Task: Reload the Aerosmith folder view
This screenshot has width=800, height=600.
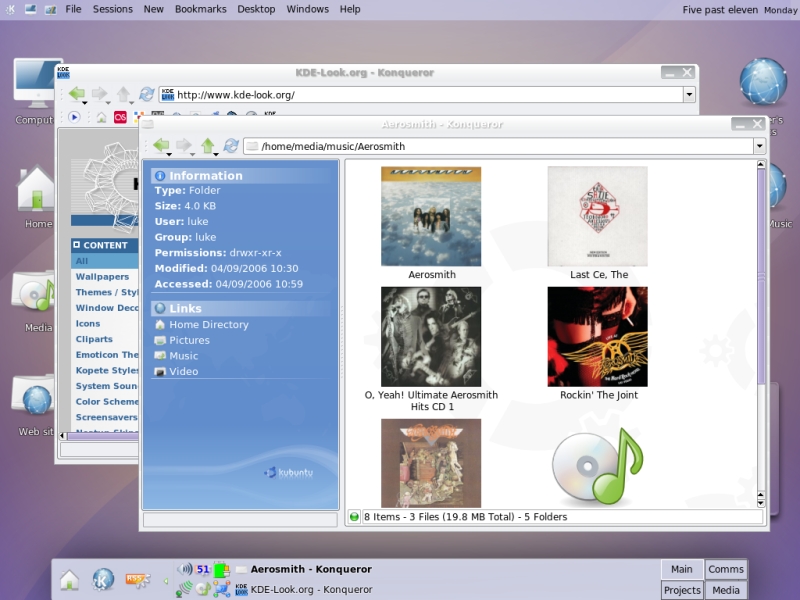Action: coord(231,146)
